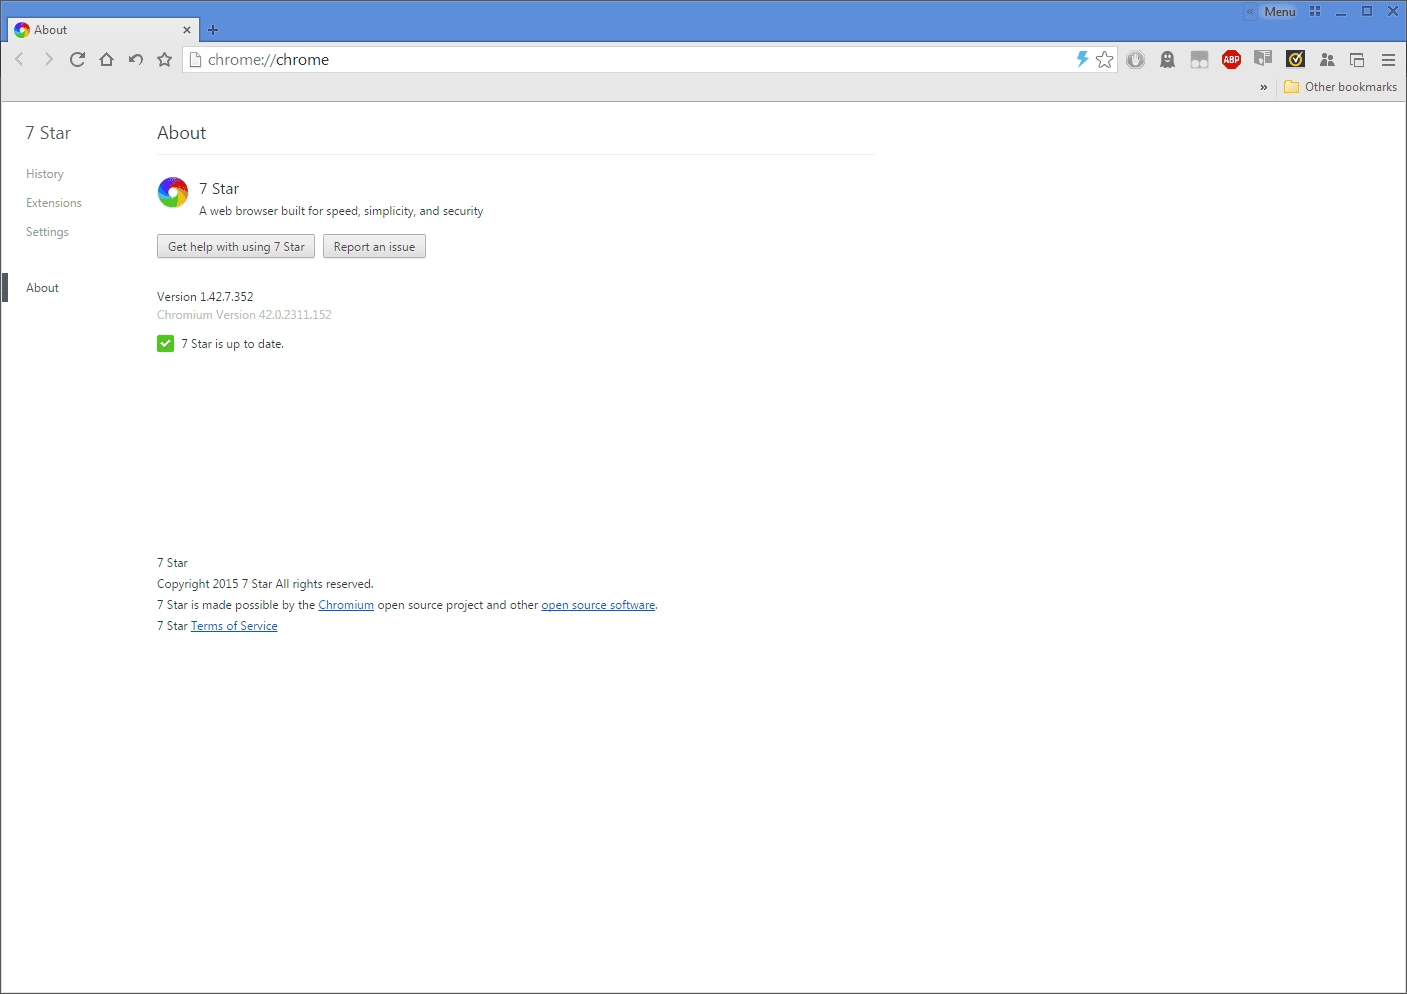Open the Chromium link
Viewport: 1407px width, 994px height.
[346, 605]
